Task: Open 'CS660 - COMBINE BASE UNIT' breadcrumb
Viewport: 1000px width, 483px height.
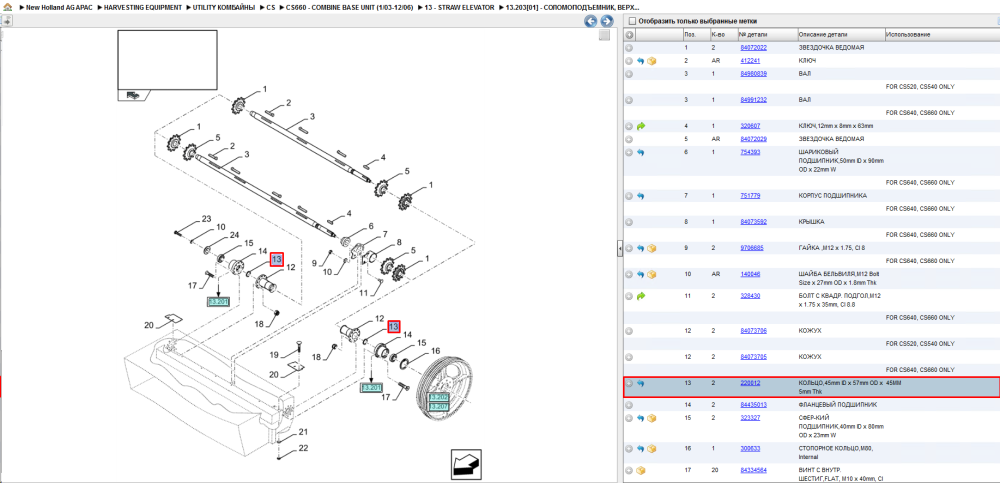Action: [349, 6]
